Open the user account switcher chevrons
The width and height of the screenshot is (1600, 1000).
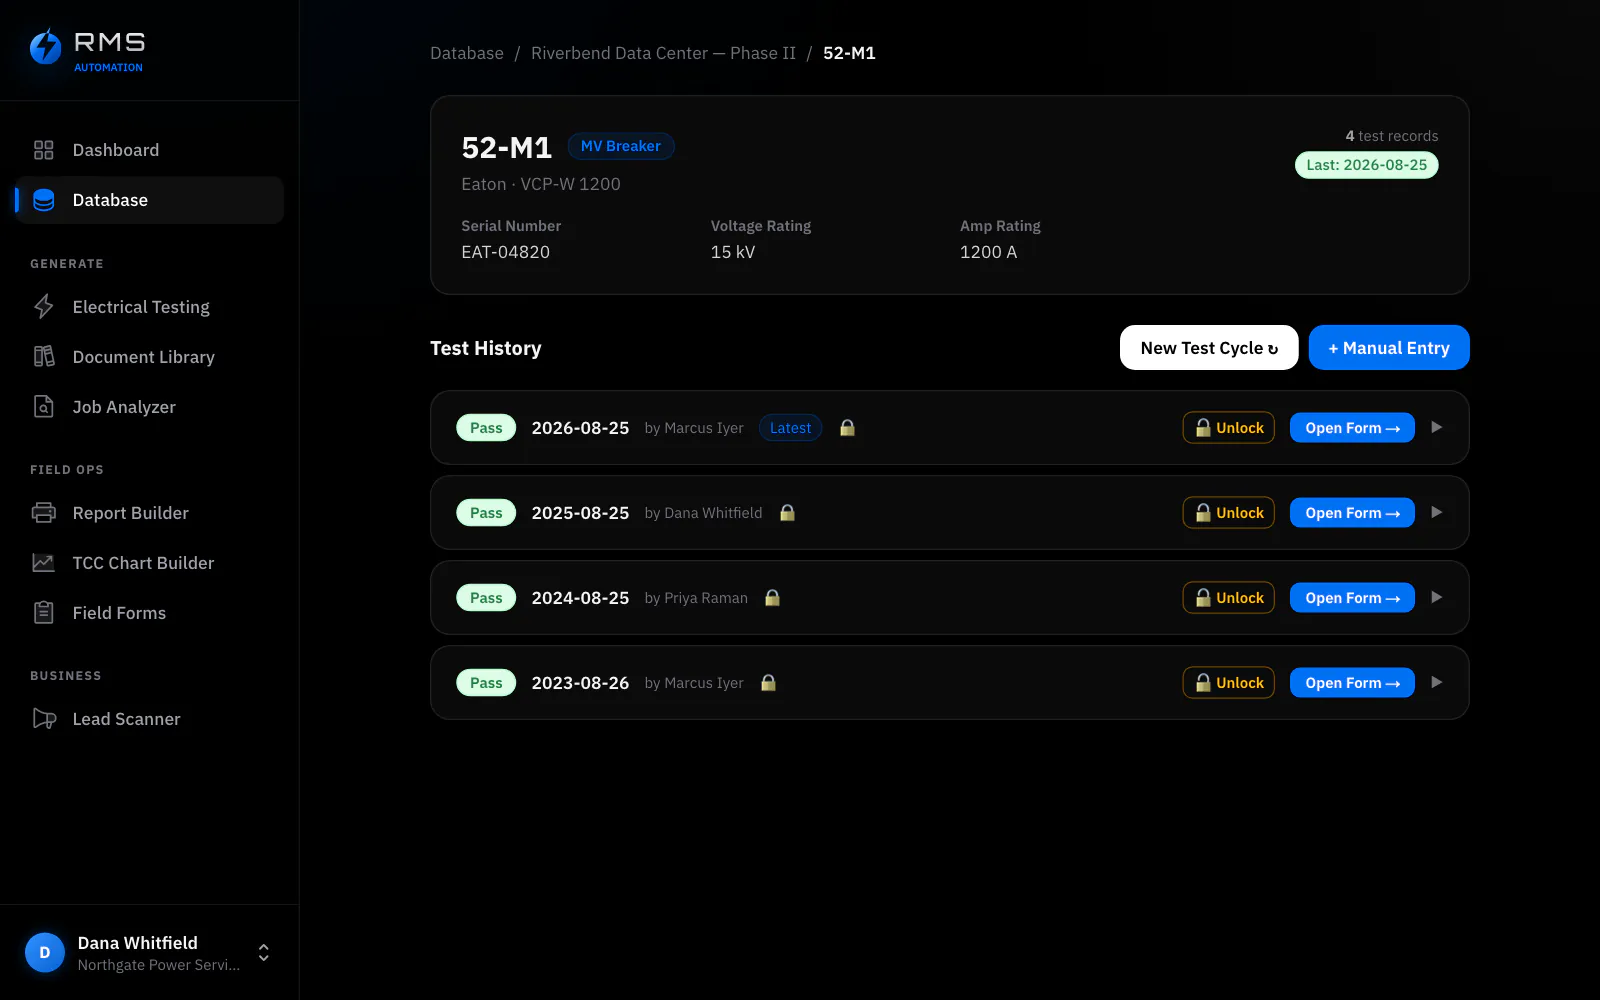coord(264,953)
